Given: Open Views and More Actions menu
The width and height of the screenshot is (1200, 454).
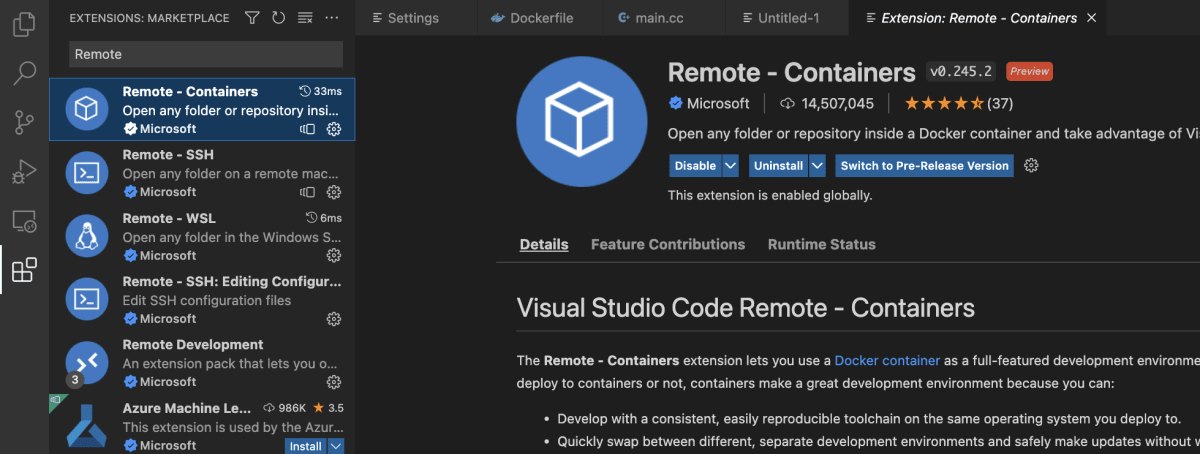Looking at the screenshot, I should coord(332,18).
